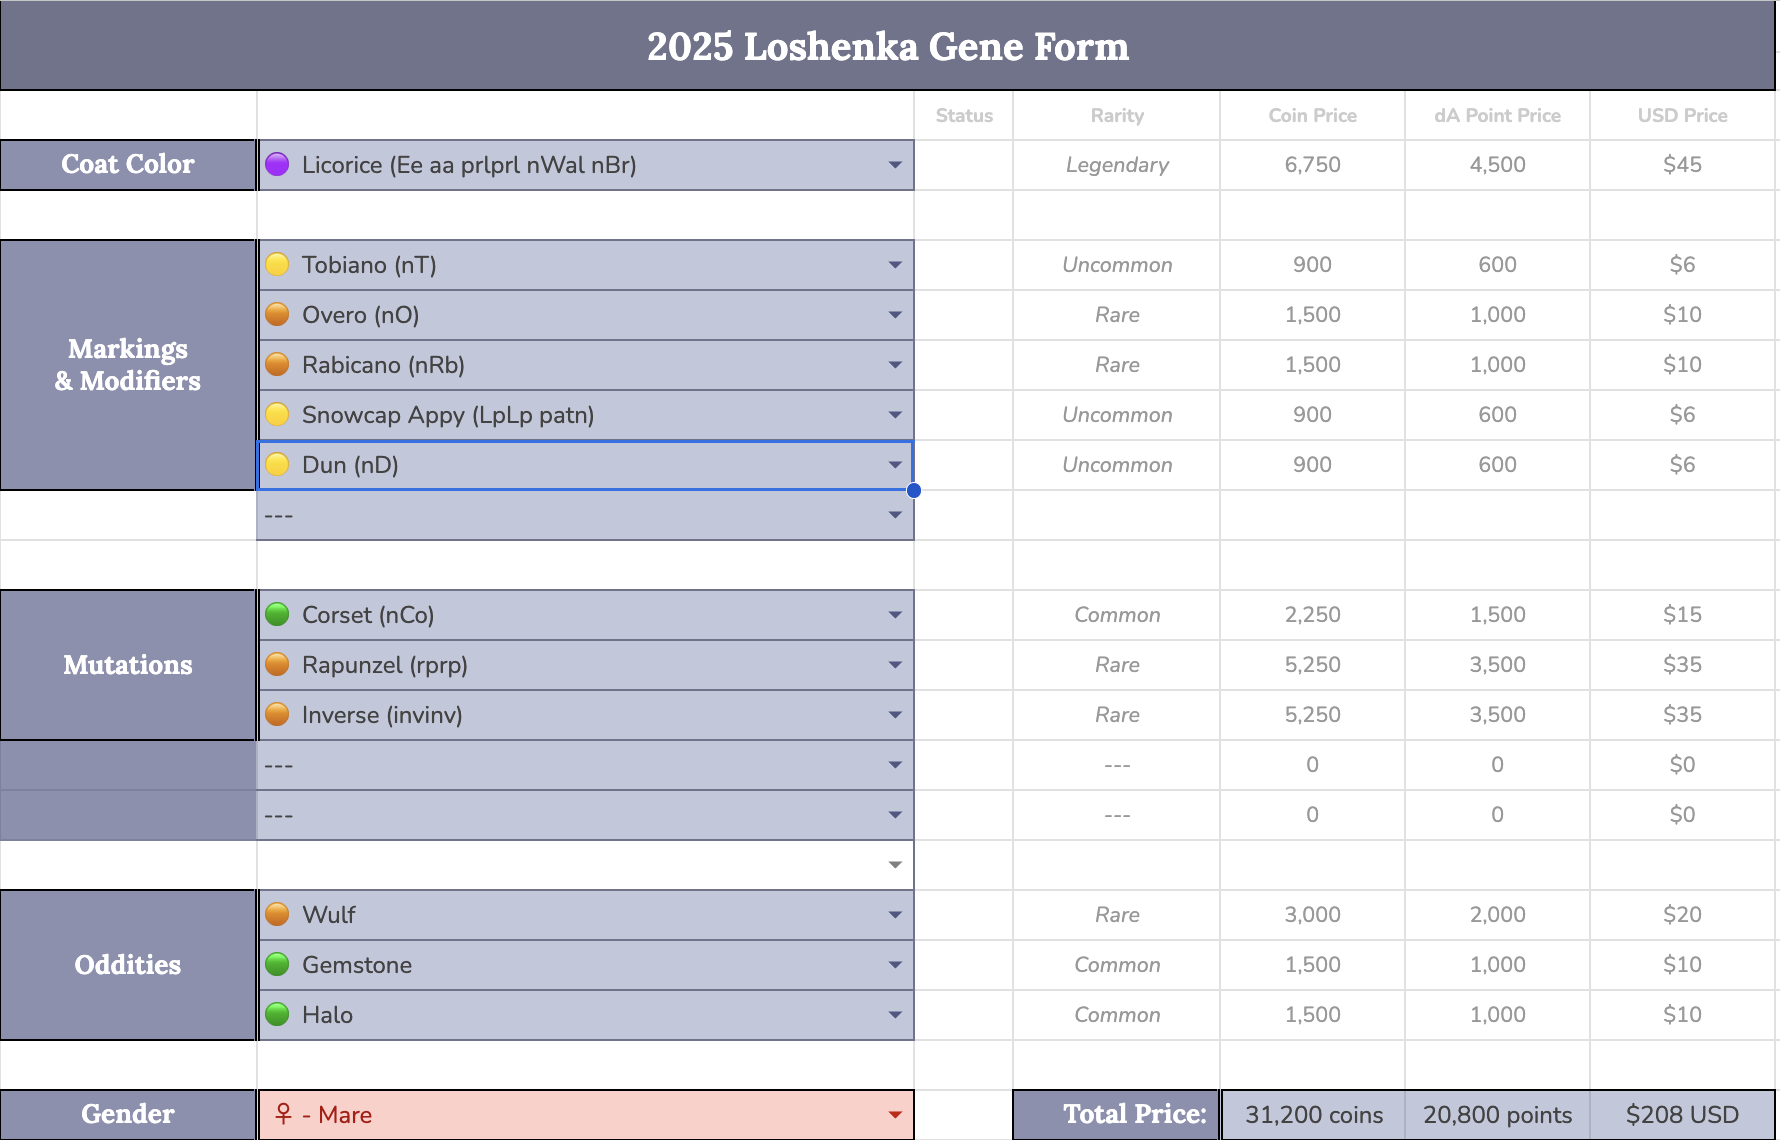Image resolution: width=1780 pixels, height=1140 pixels.
Task: Click the yellow dot beside Snowcap Appy
Action: (277, 414)
